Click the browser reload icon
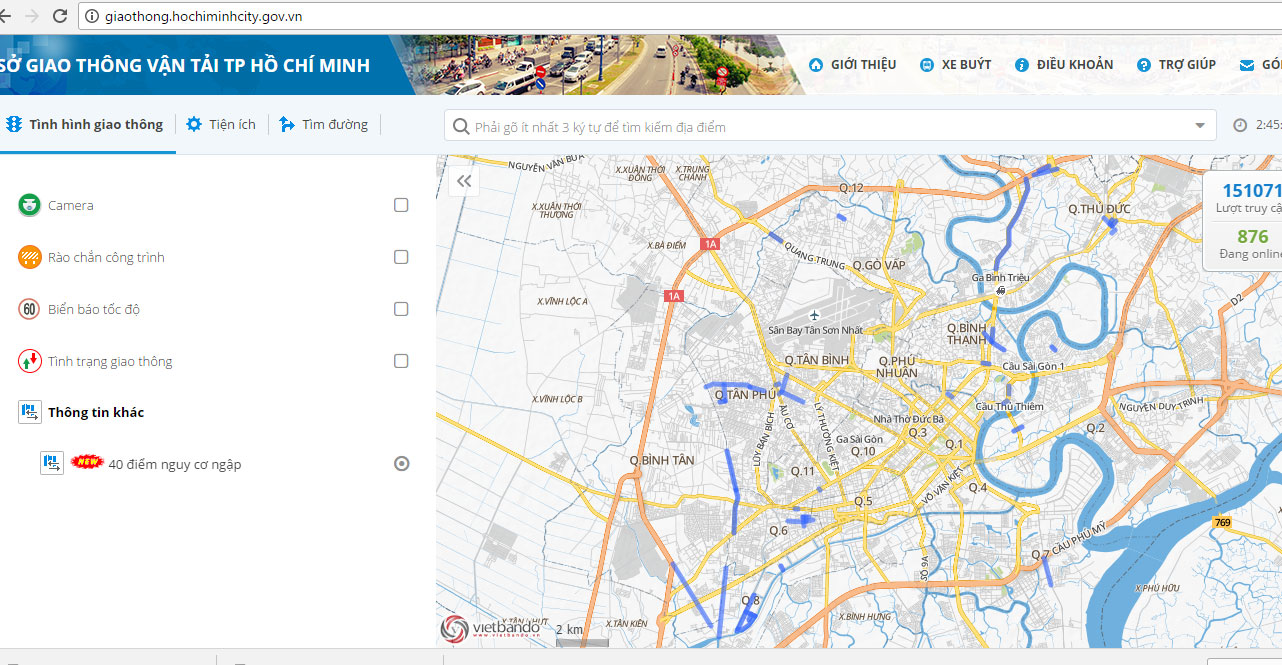The width and height of the screenshot is (1282, 665). pos(60,16)
